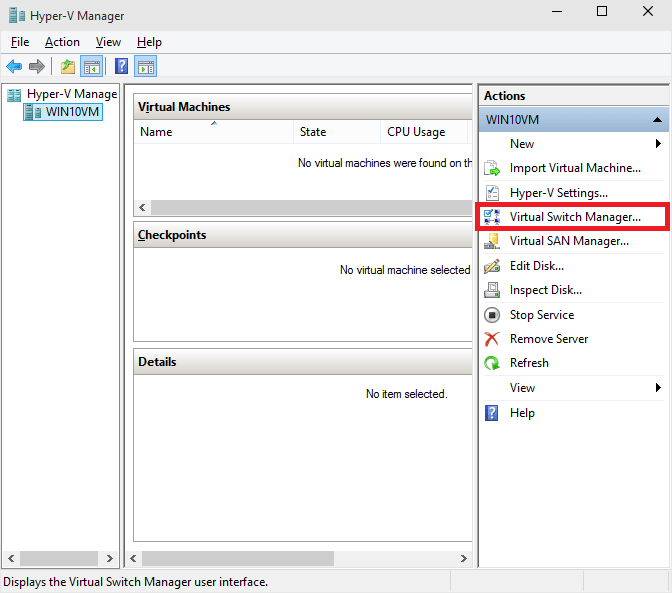
Task: Expand the View submenu arrow in Actions
Action: tap(658, 388)
